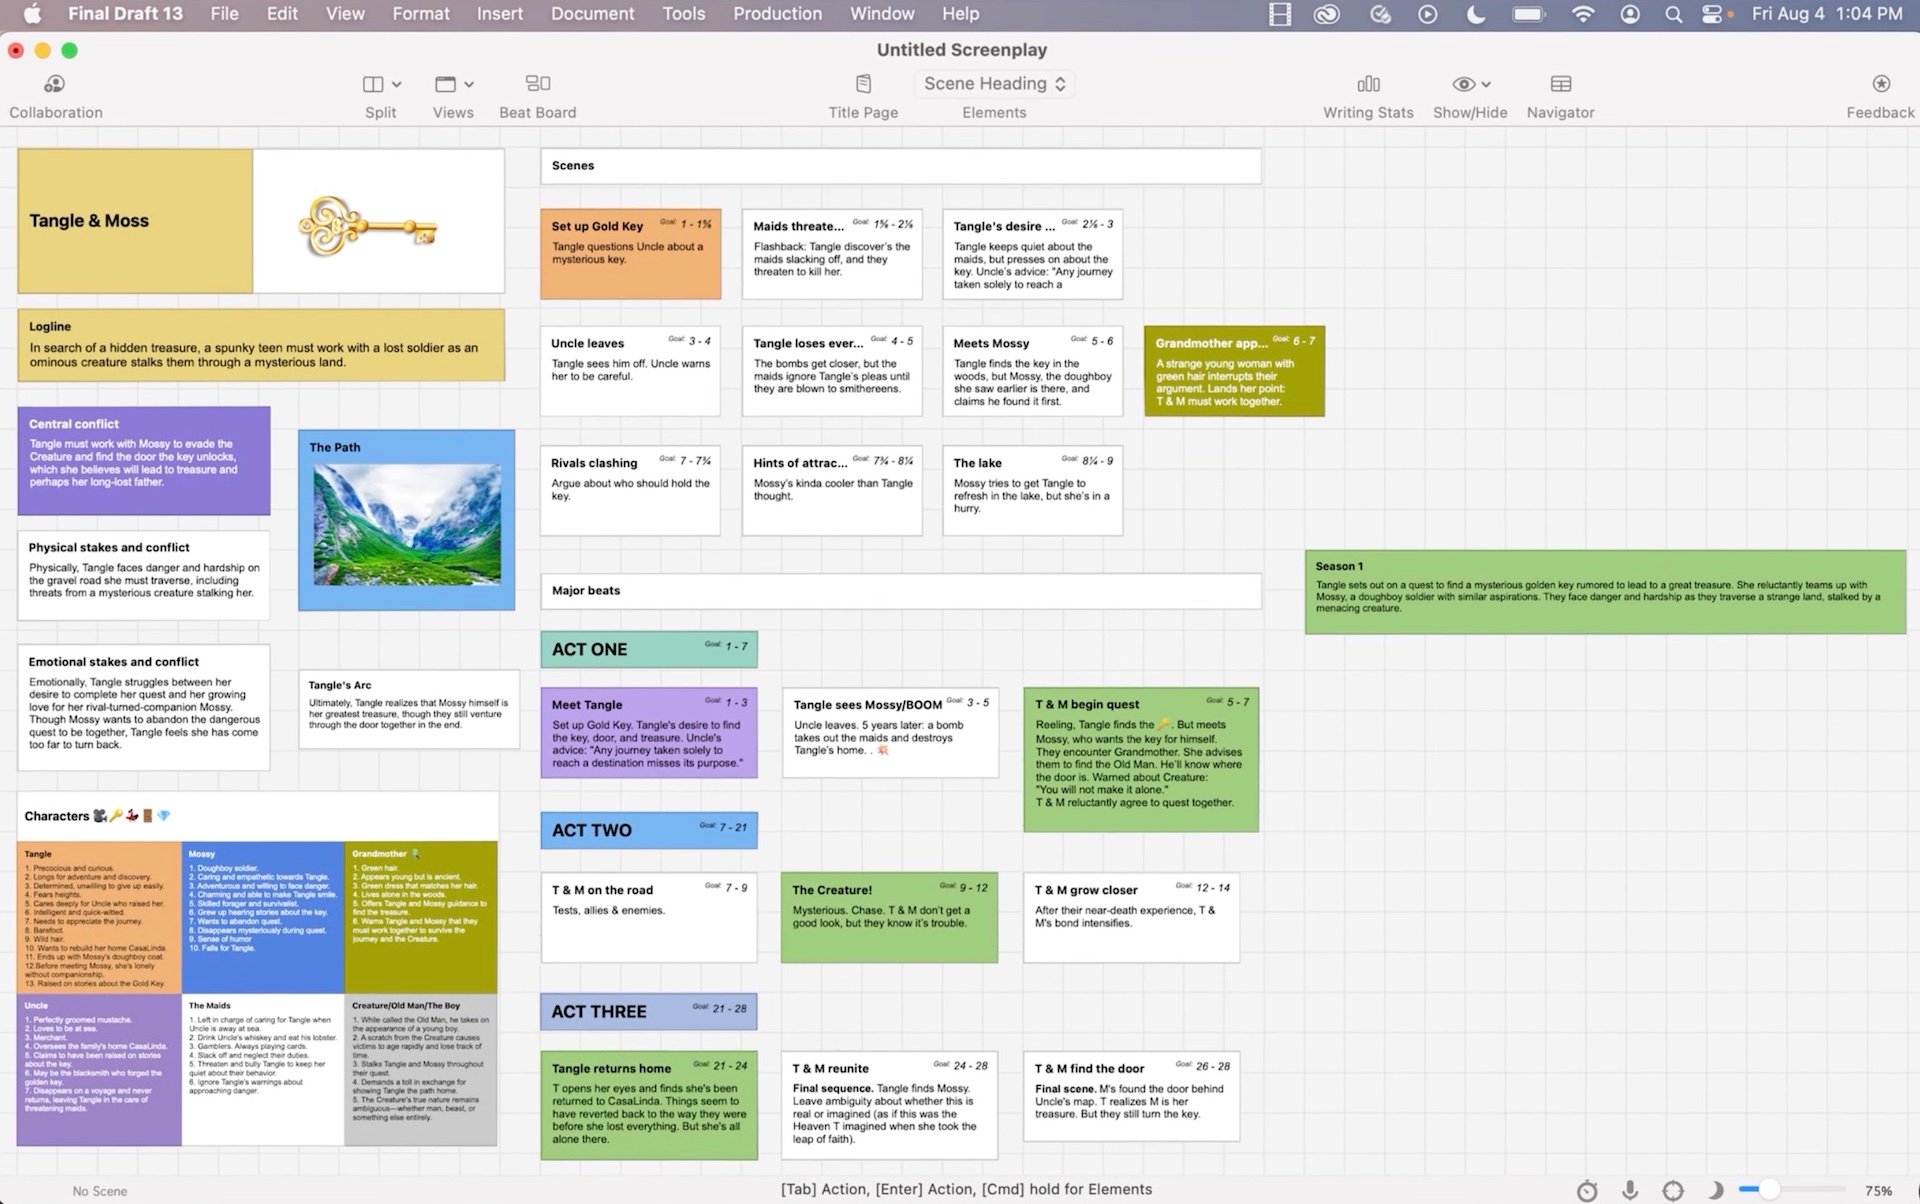Open the Title Page
1920x1204 pixels.
[862, 95]
